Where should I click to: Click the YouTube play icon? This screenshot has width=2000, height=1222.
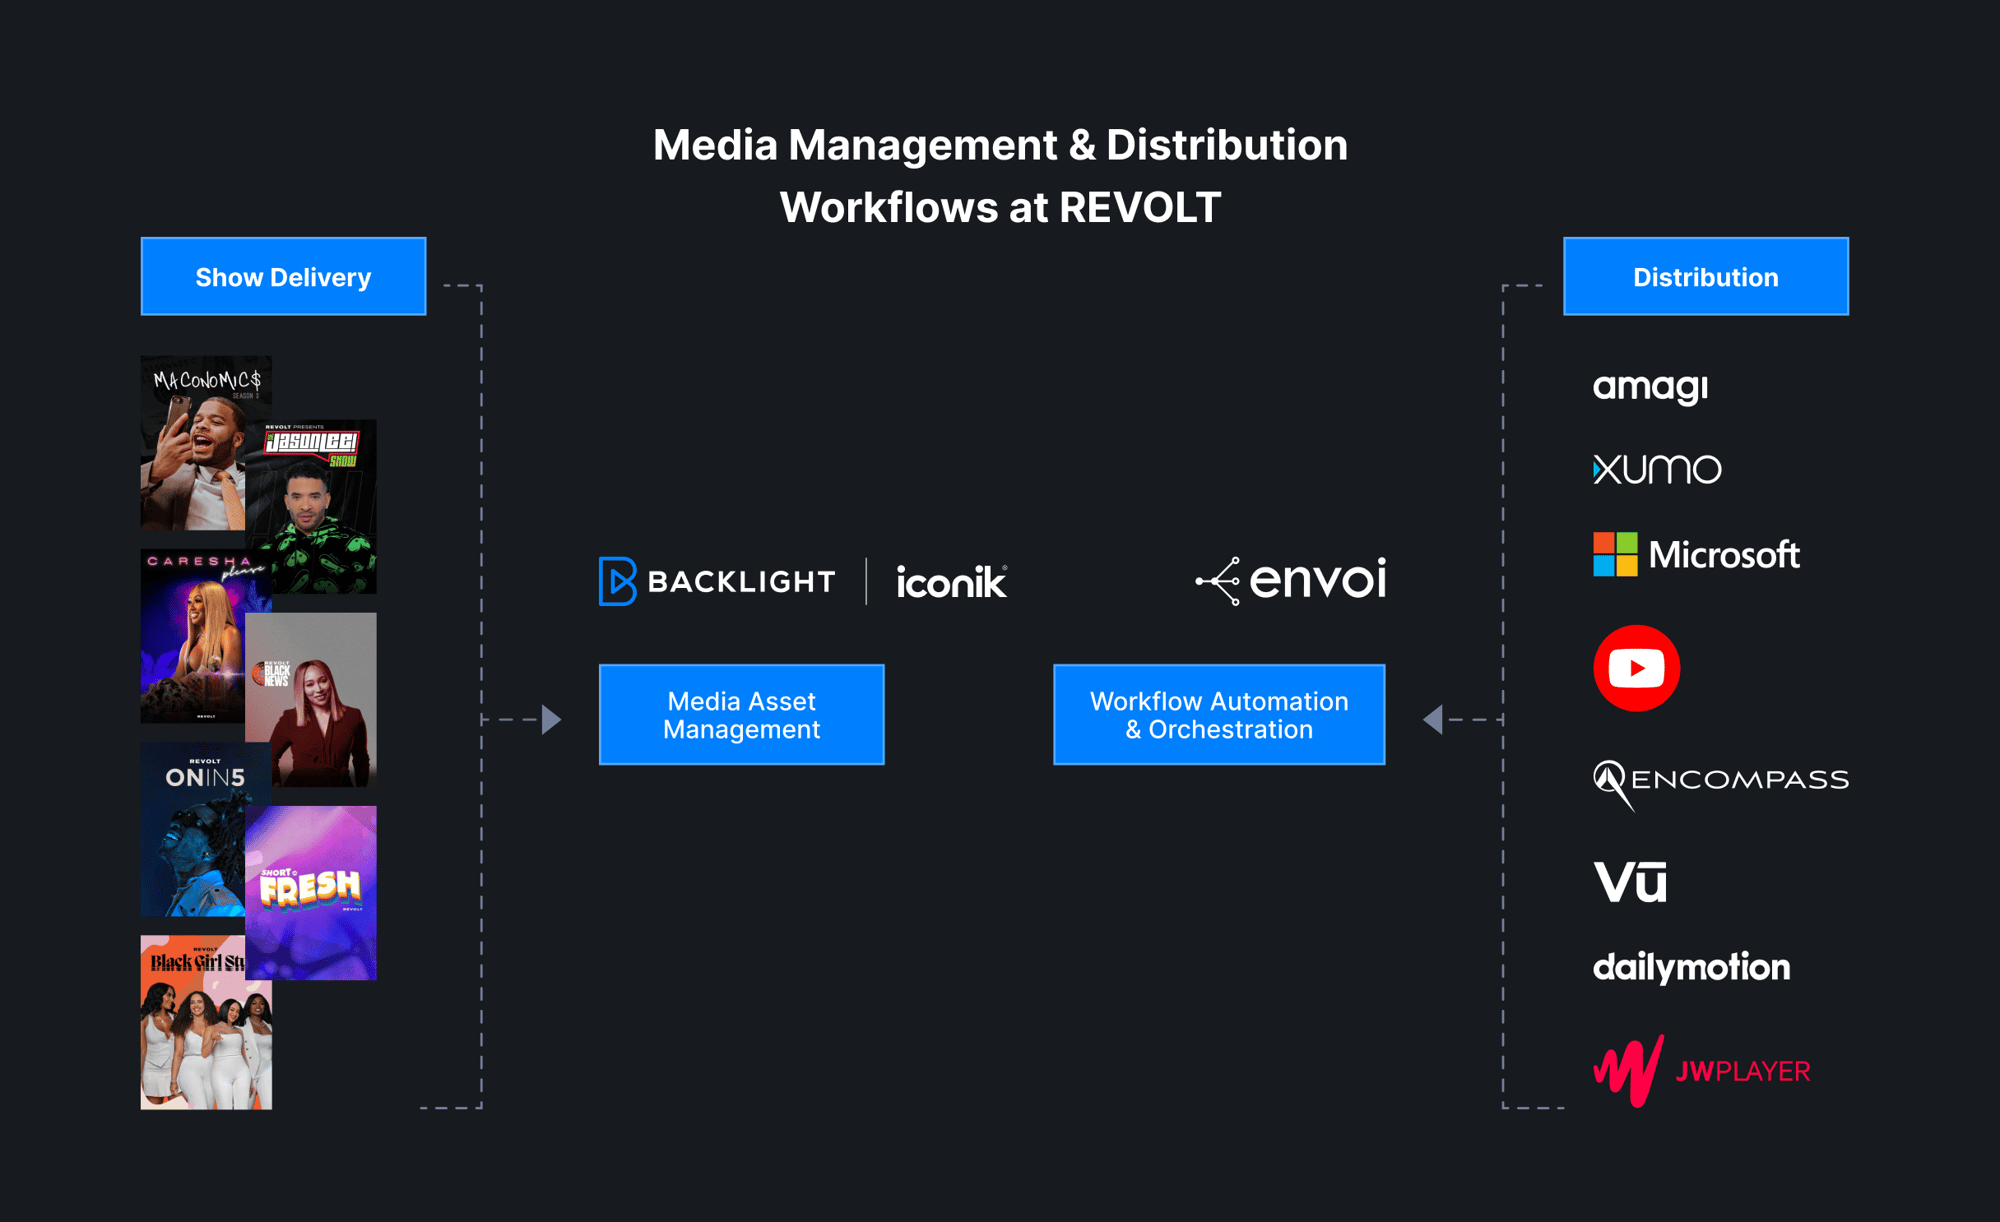[x=1636, y=668]
